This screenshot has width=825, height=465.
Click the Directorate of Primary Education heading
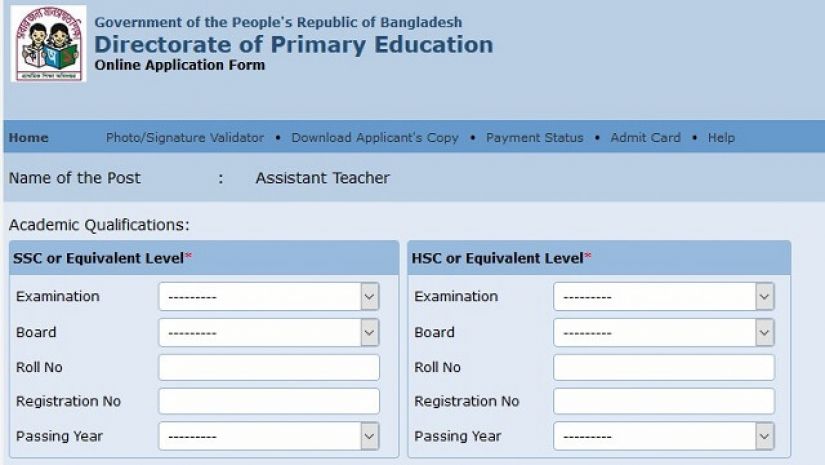pos(293,45)
